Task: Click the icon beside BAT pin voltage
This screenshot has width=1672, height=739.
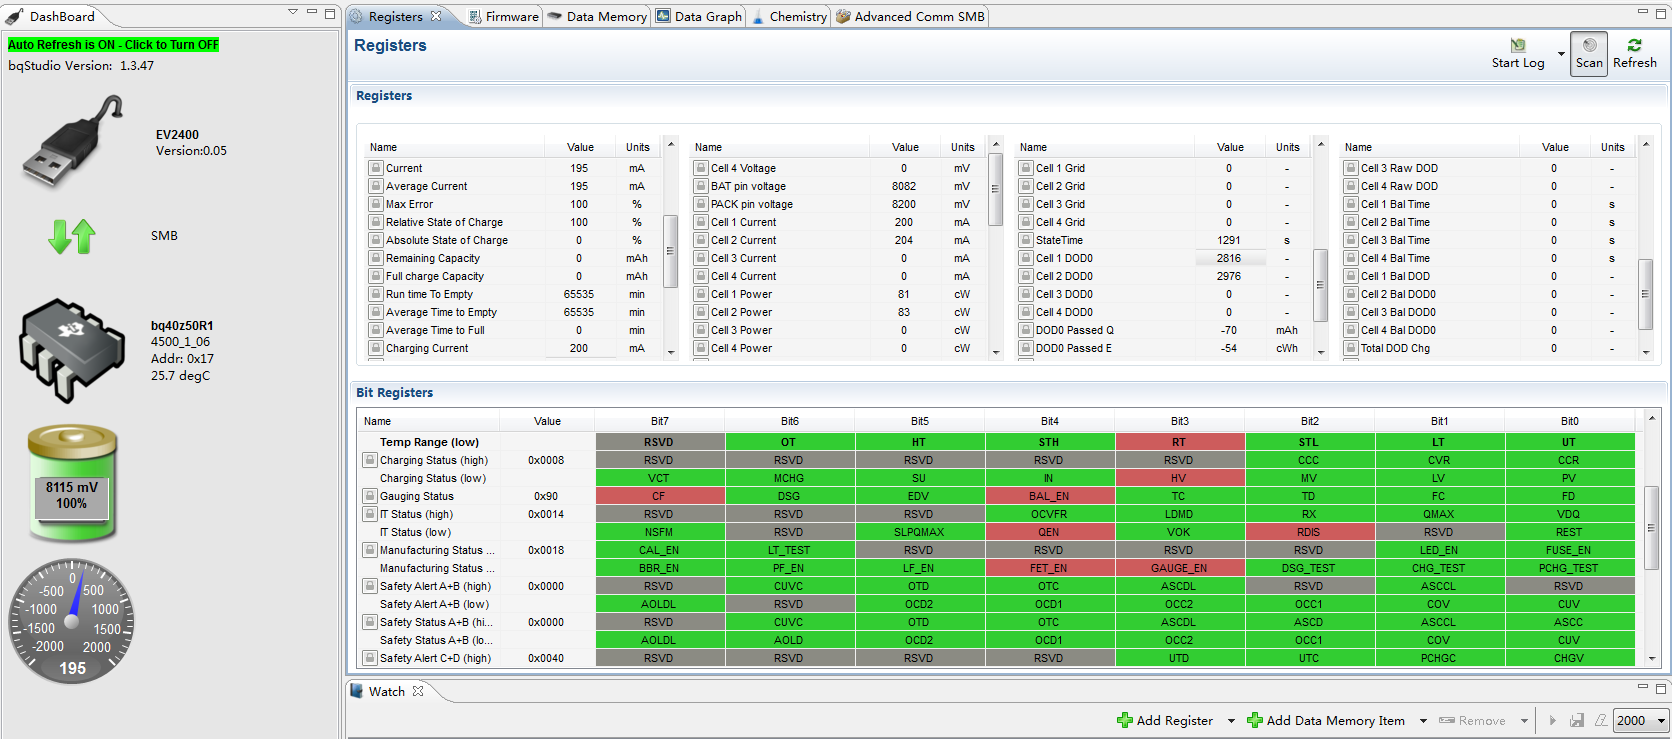Action: coord(701,186)
